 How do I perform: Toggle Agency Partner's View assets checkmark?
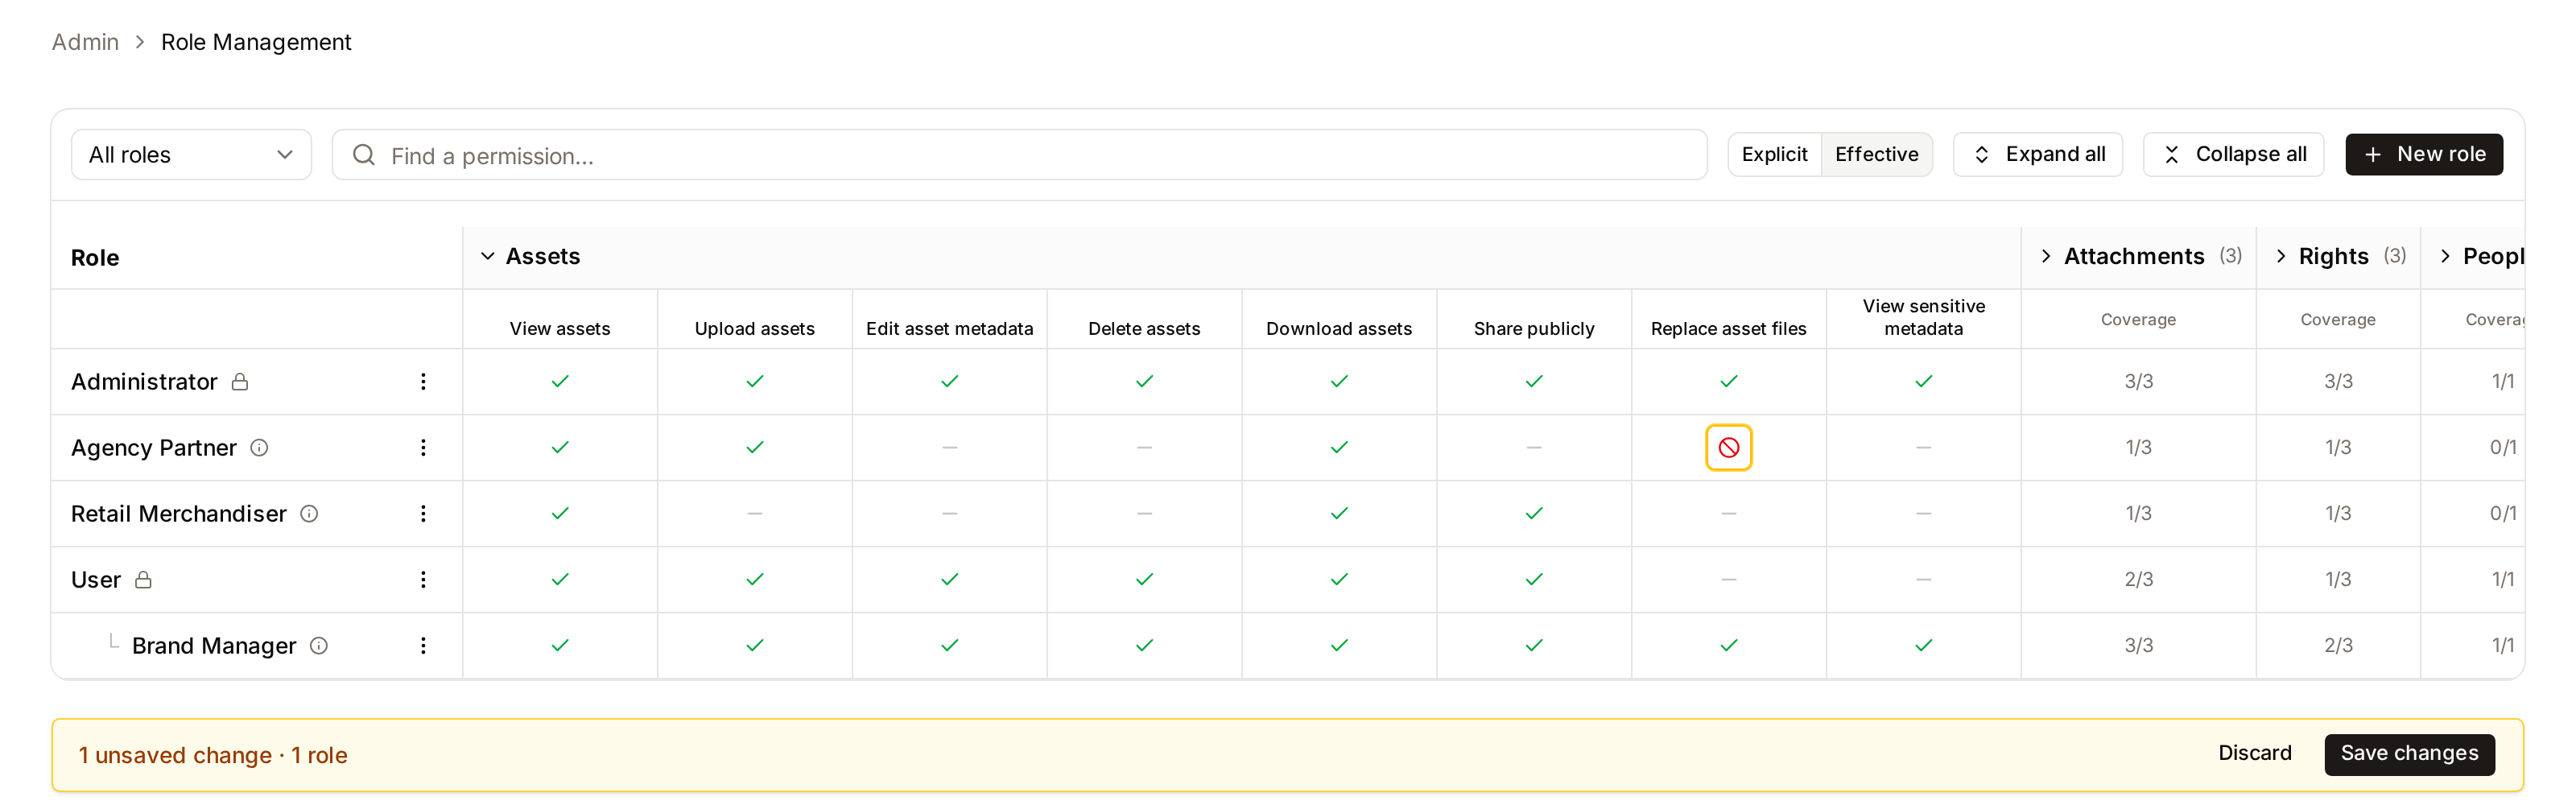click(x=560, y=447)
